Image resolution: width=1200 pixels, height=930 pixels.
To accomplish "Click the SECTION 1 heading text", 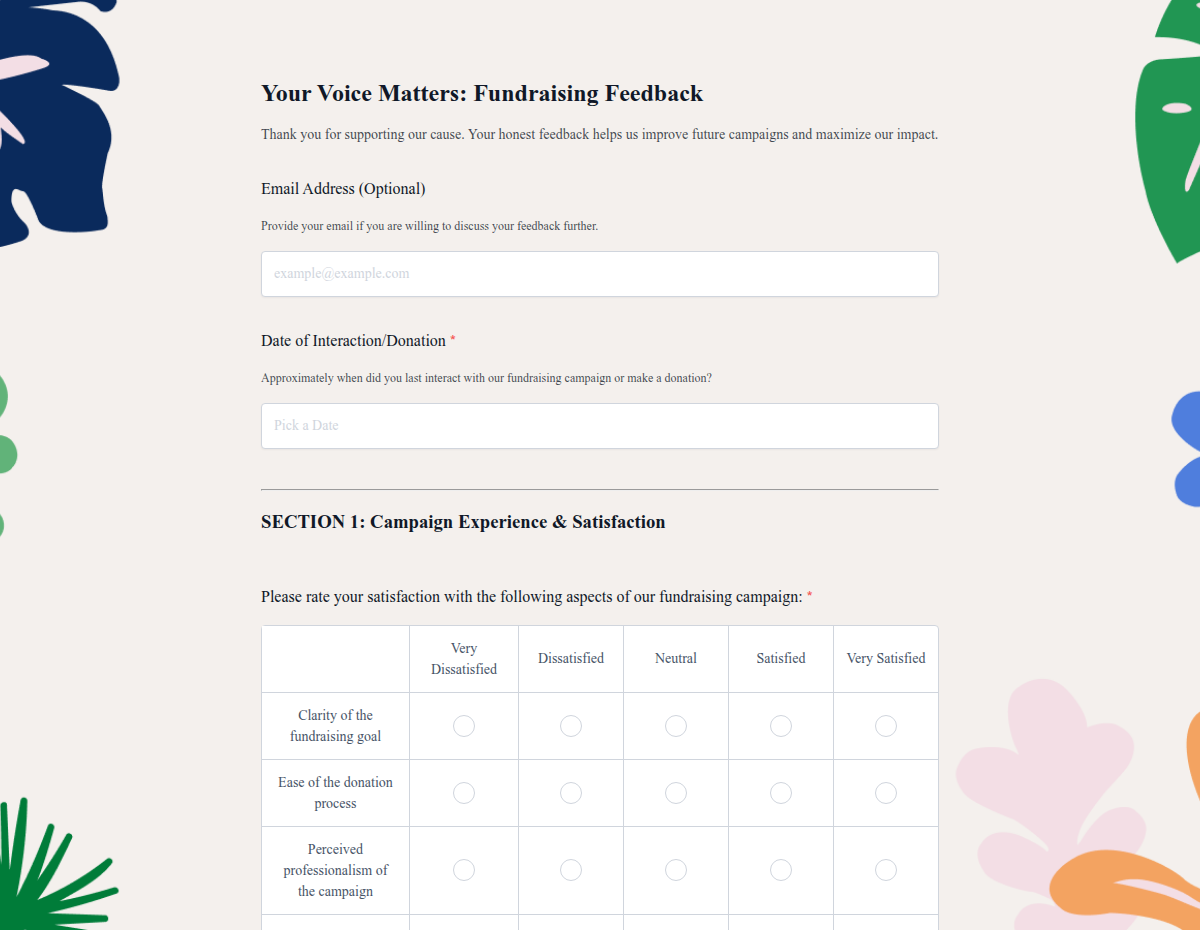I will pos(462,521).
